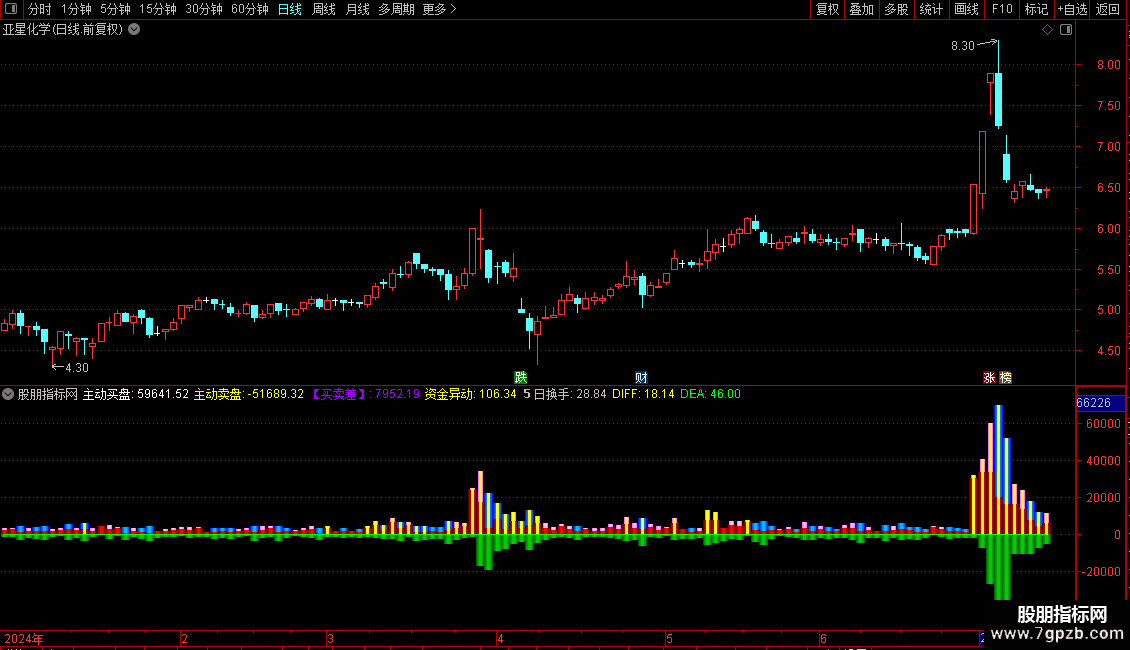The height and width of the screenshot is (650, 1130).
Task: Click the 4.30 low price label
Action: [x=77, y=368]
